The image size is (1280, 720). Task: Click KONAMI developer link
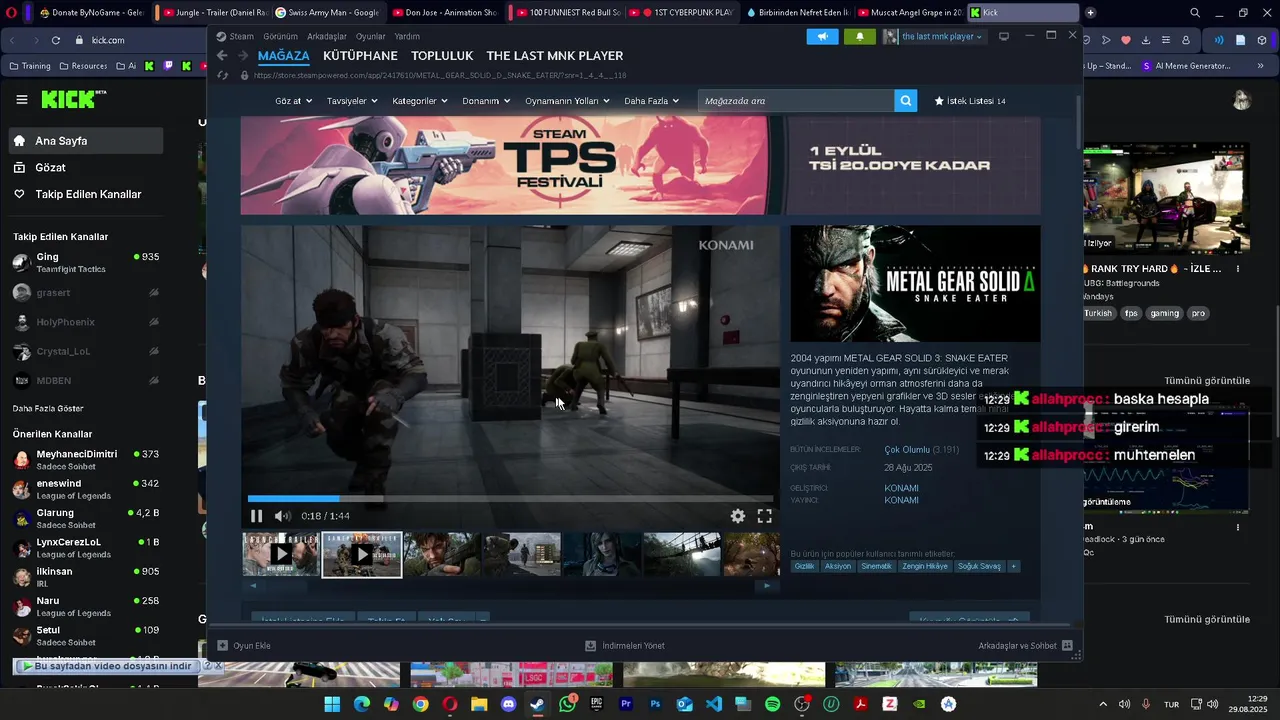pos(901,488)
